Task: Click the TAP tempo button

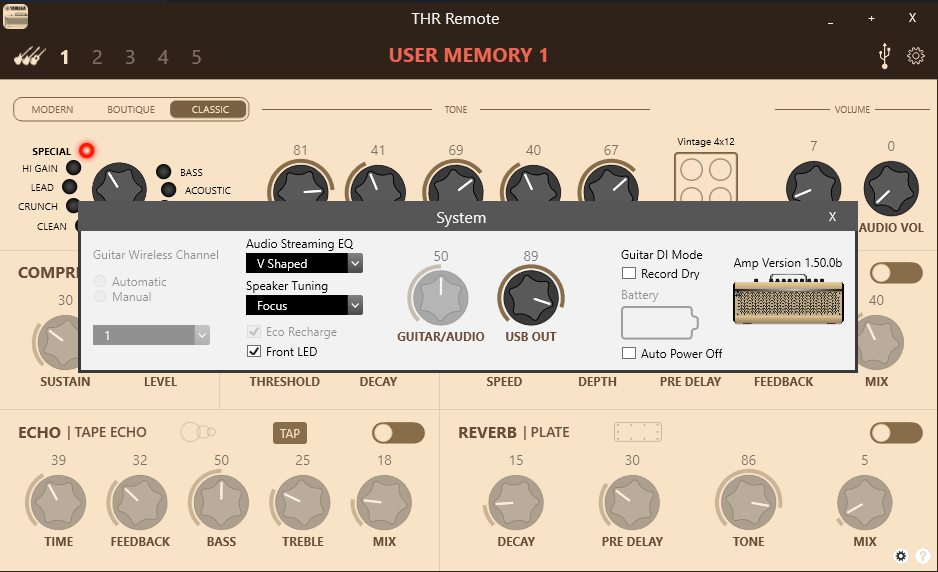Action: coord(290,433)
